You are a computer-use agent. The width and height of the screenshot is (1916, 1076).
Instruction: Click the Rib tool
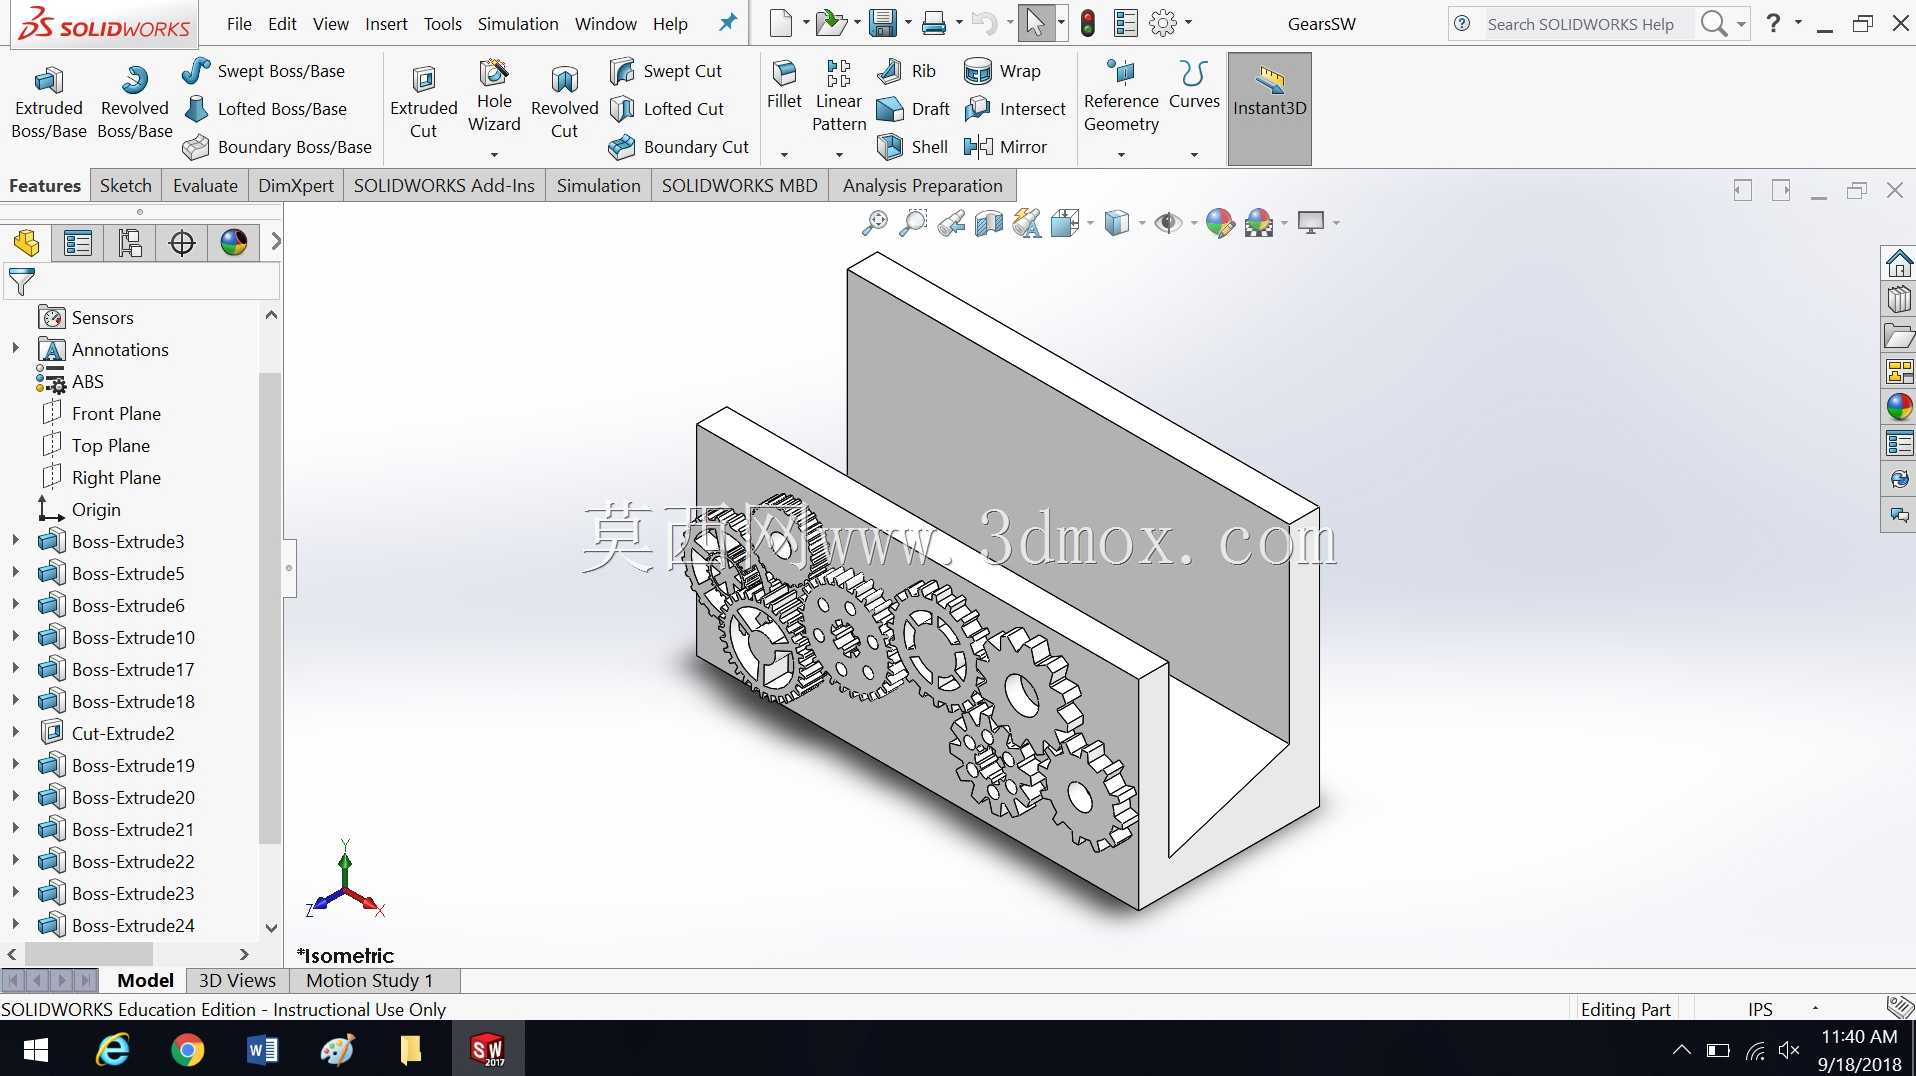[906, 71]
